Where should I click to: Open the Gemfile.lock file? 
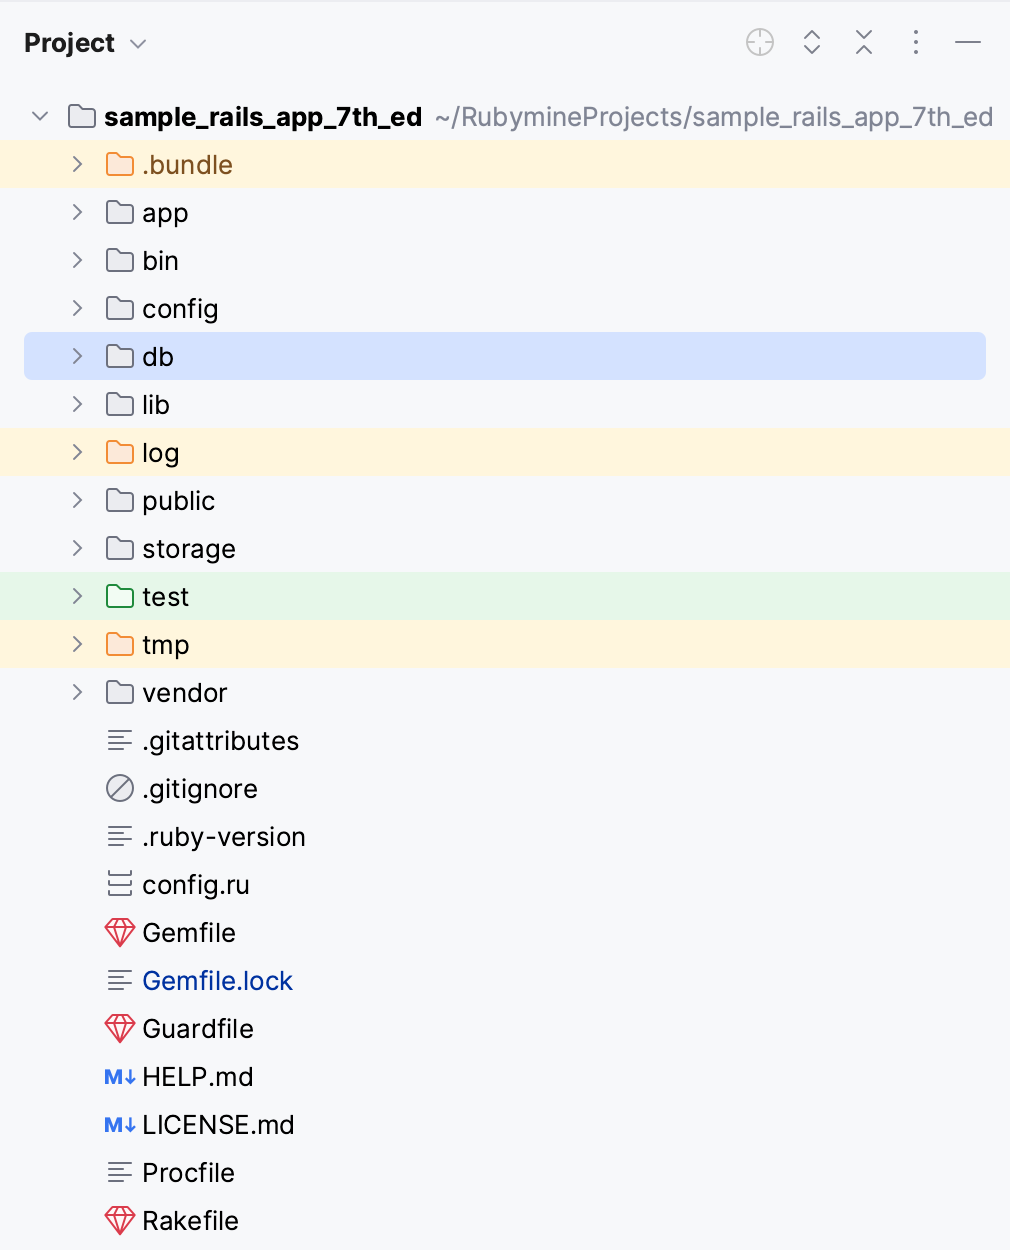coord(217,980)
